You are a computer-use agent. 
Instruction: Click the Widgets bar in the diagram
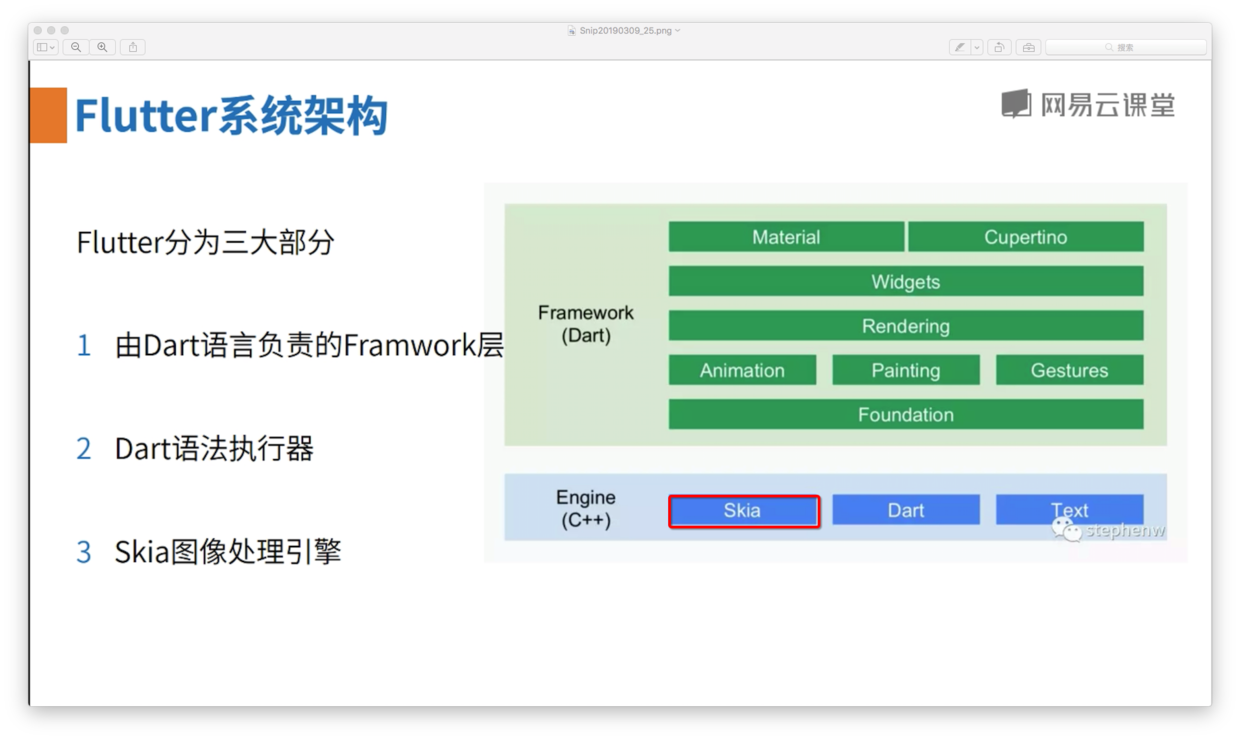point(905,281)
